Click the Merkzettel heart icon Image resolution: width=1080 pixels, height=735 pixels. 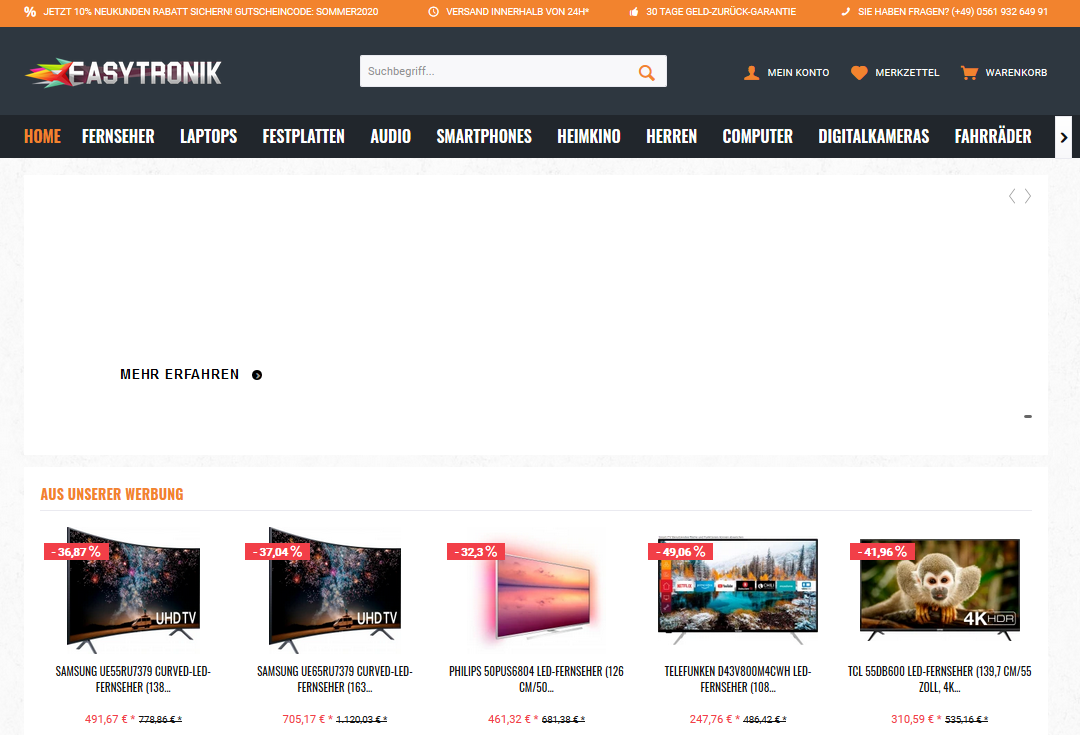859,72
